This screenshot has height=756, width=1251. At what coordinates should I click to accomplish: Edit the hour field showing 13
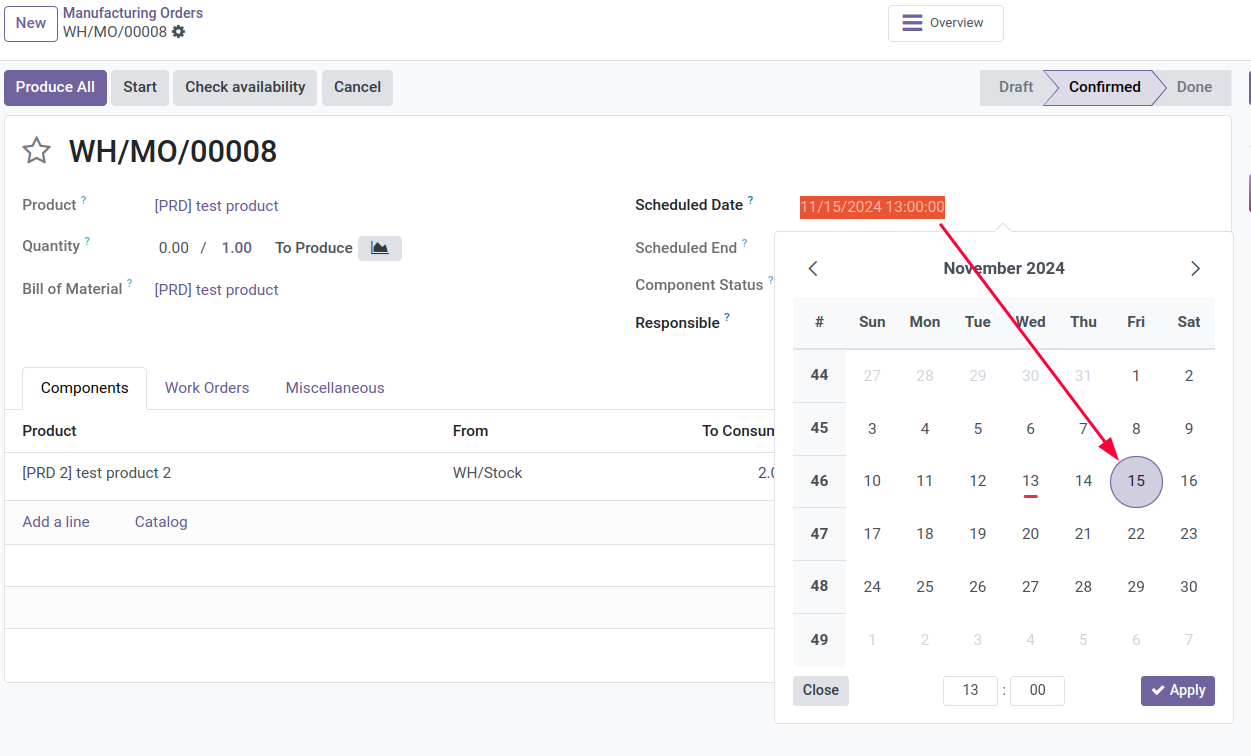click(x=970, y=690)
